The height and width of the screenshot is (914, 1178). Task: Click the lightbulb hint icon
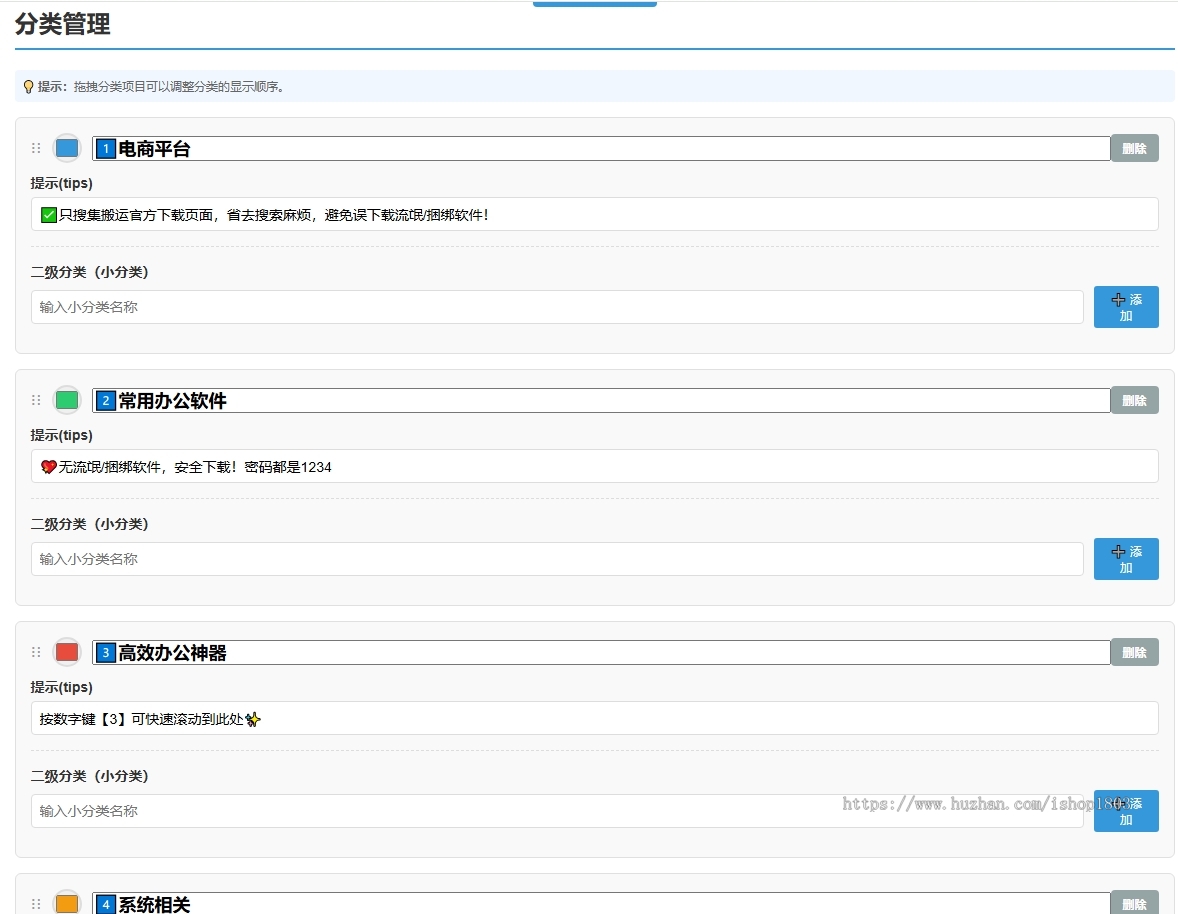(x=29, y=86)
